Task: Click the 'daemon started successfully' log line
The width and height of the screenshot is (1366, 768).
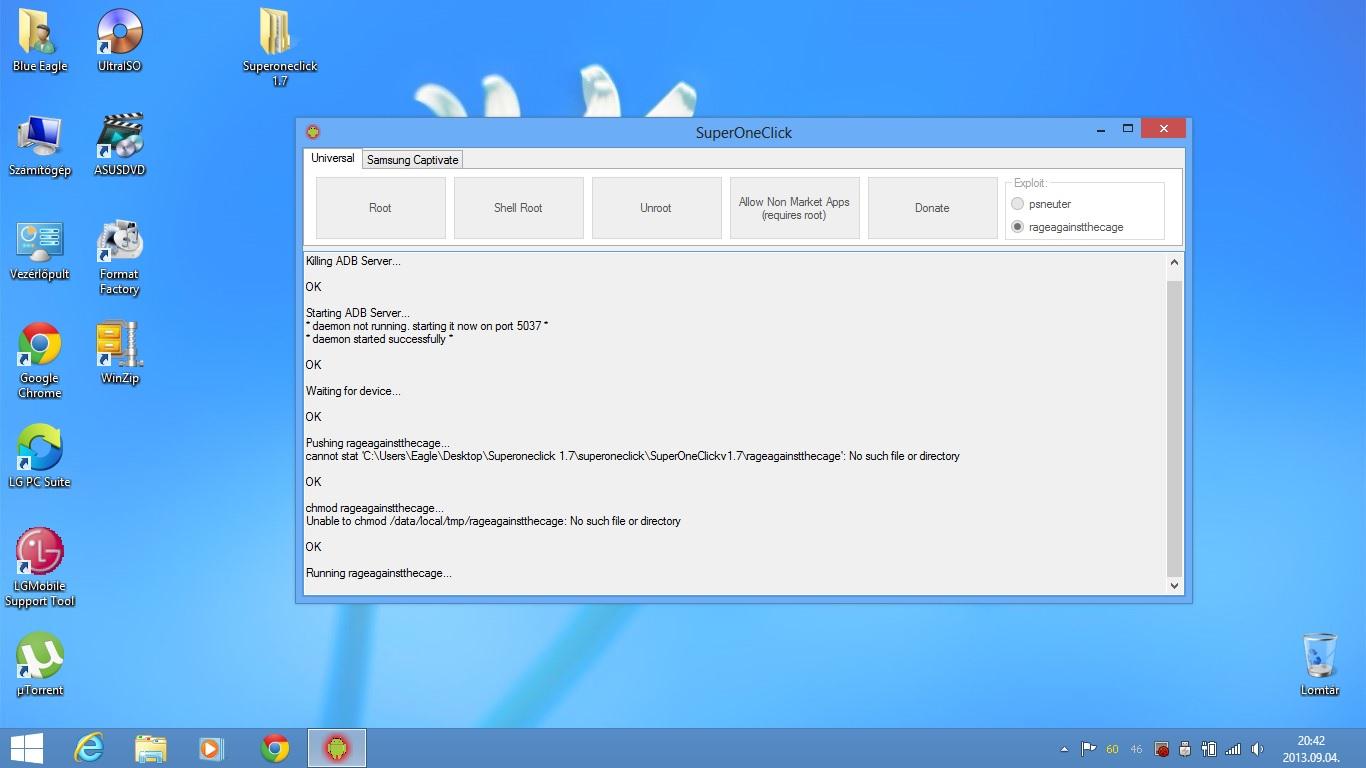Action: [x=379, y=339]
